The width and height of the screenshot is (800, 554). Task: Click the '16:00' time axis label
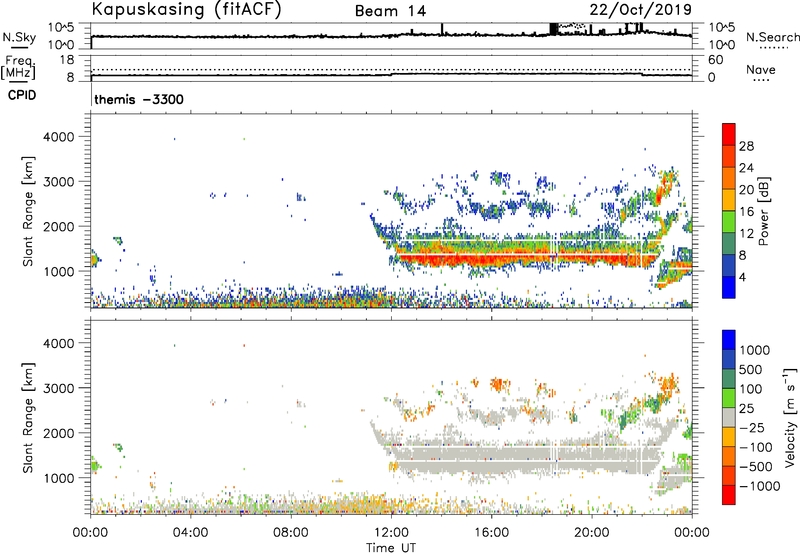[491, 533]
